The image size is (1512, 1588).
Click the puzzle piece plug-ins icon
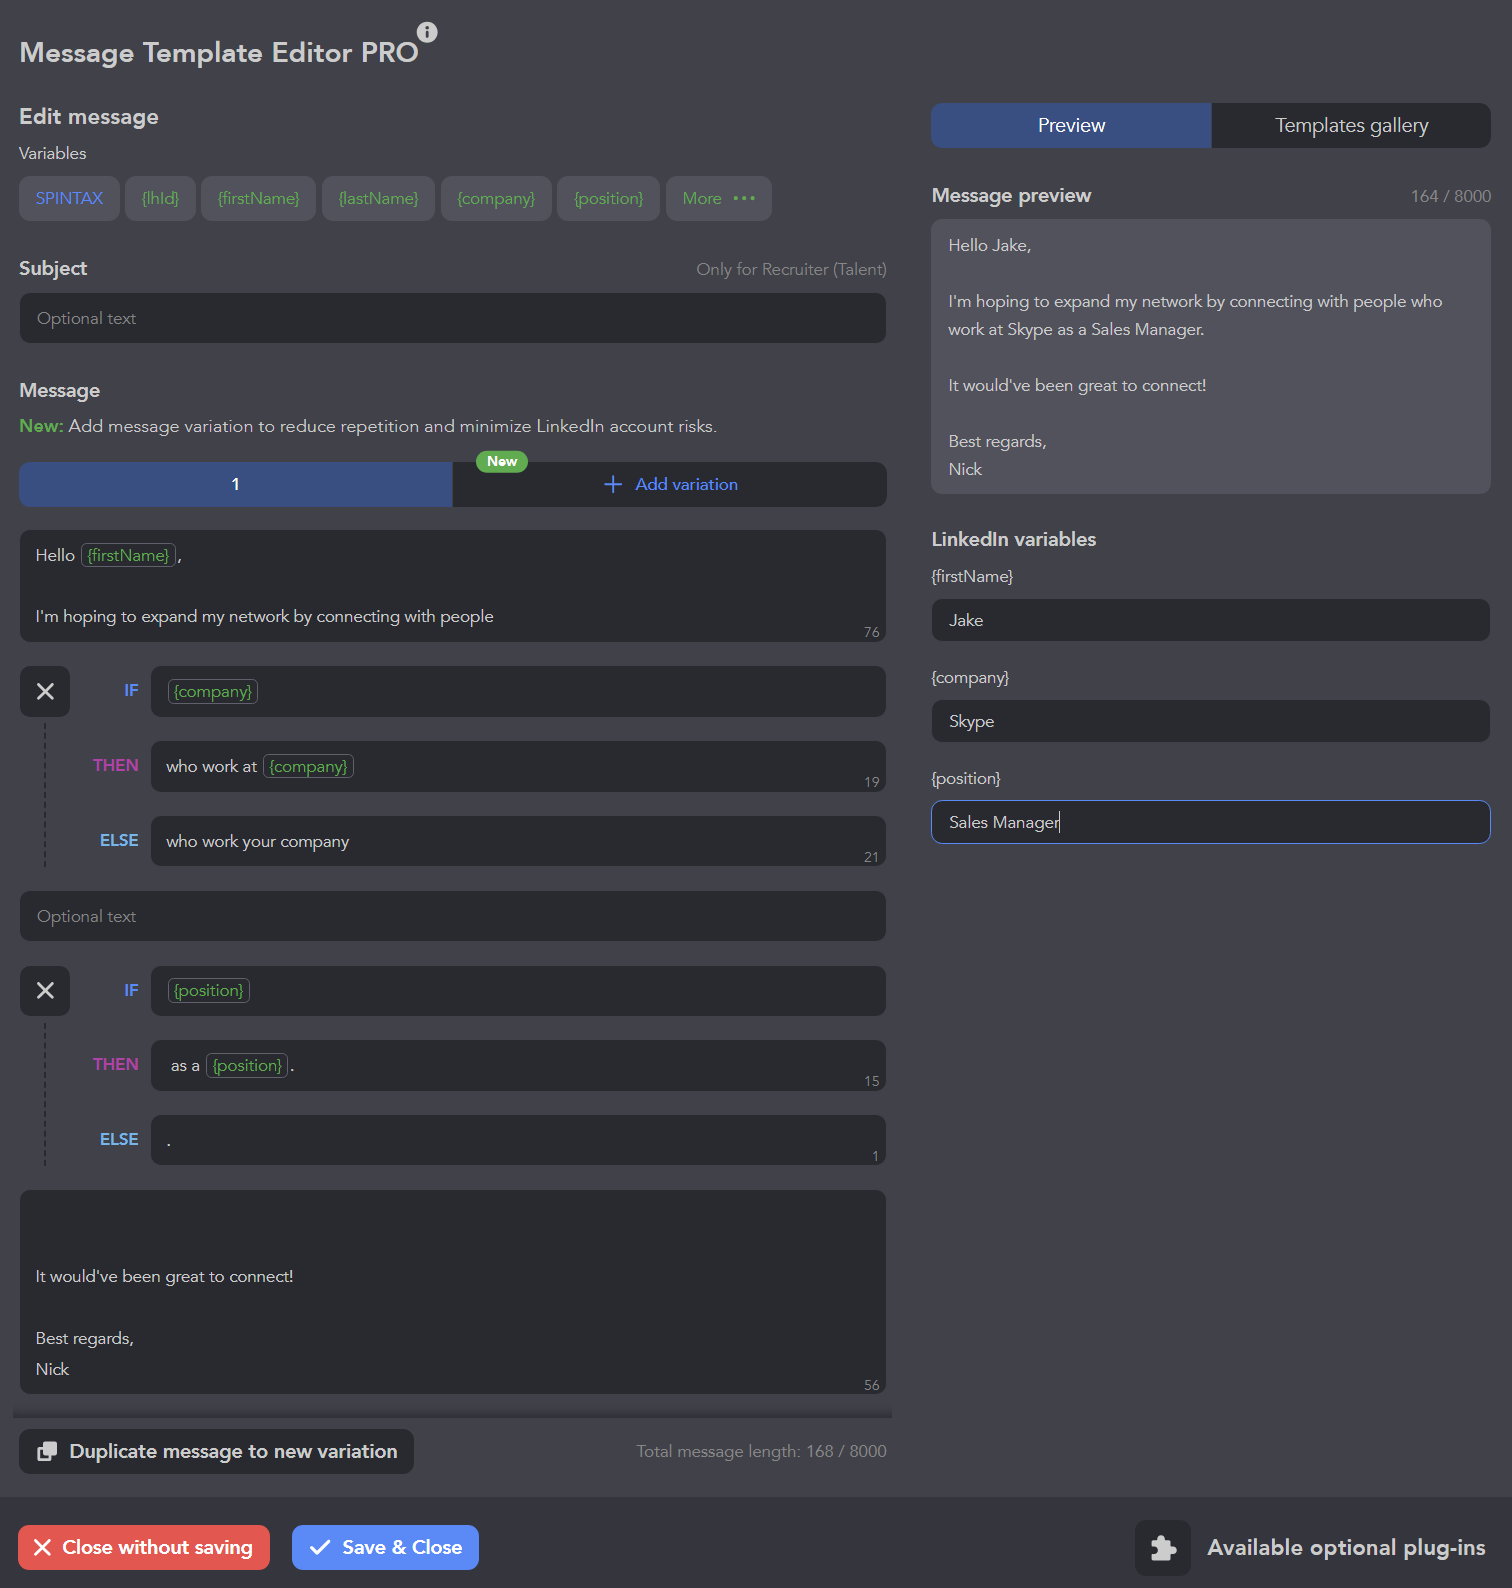pyautogui.click(x=1162, y=1547)
